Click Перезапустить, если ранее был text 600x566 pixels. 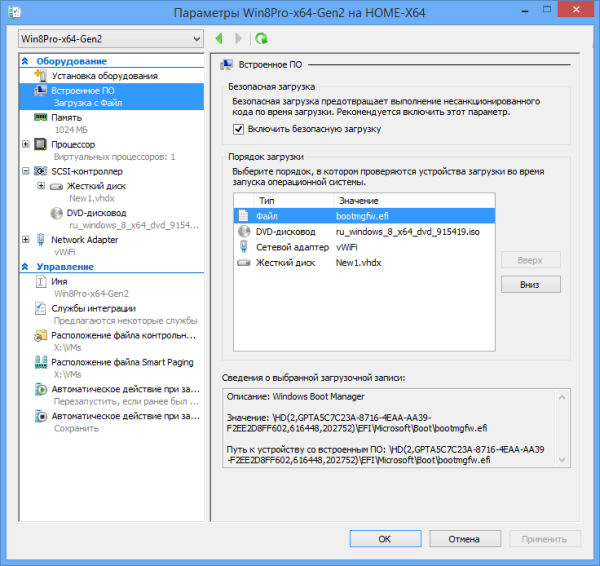click(x=126, y=401)
